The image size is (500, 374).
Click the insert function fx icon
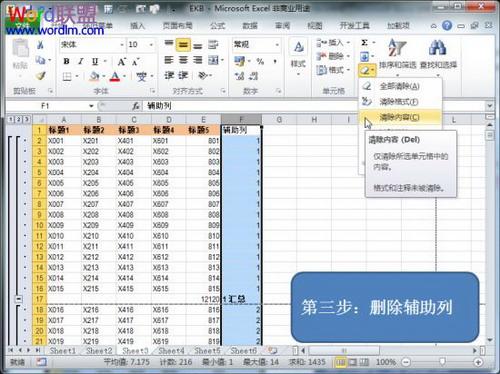(135, 106)
